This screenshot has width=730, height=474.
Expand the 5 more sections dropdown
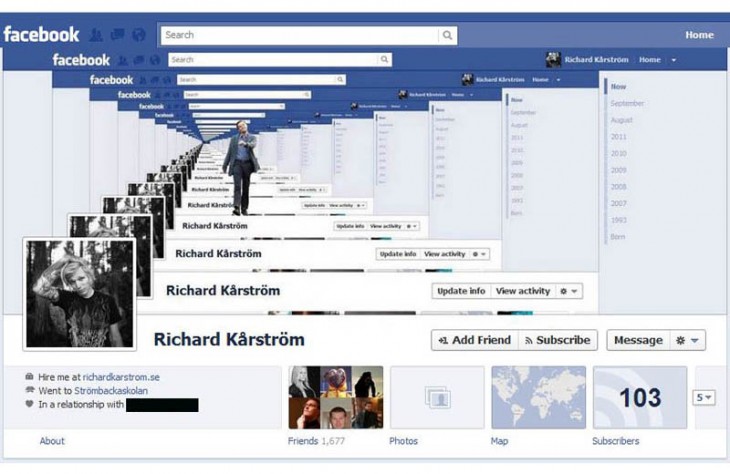click(703, 397)
